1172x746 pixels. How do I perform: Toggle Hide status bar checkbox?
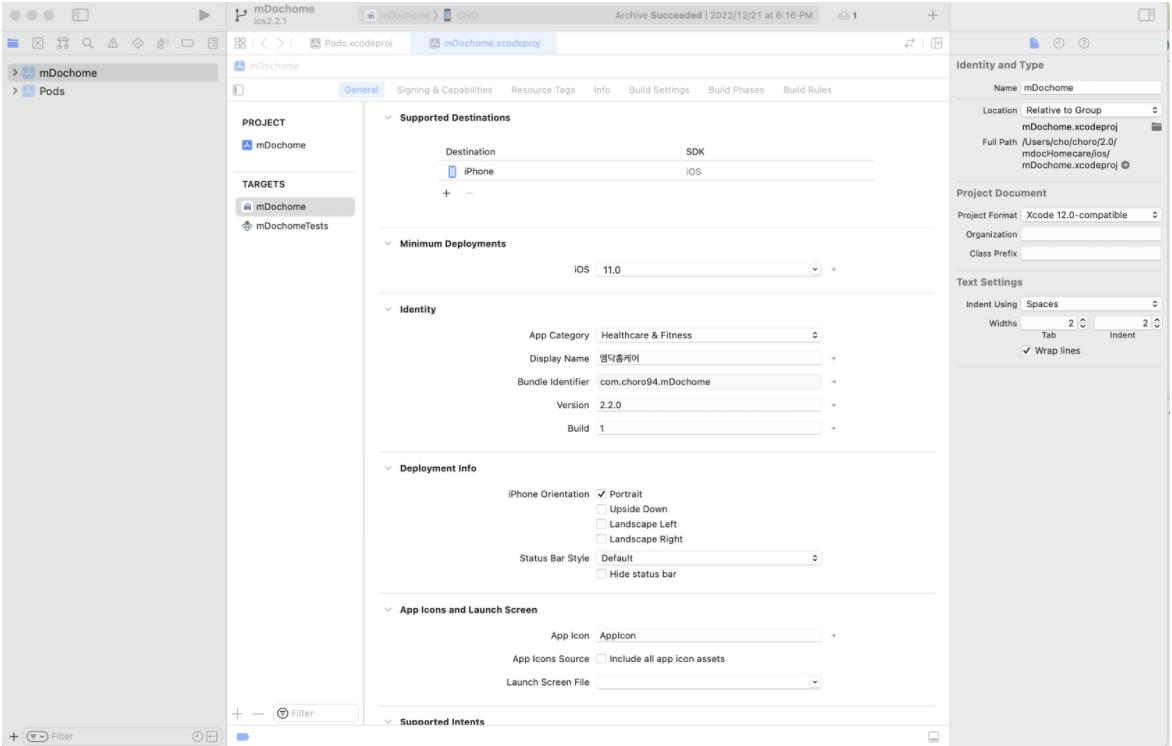tap(601, 574)
